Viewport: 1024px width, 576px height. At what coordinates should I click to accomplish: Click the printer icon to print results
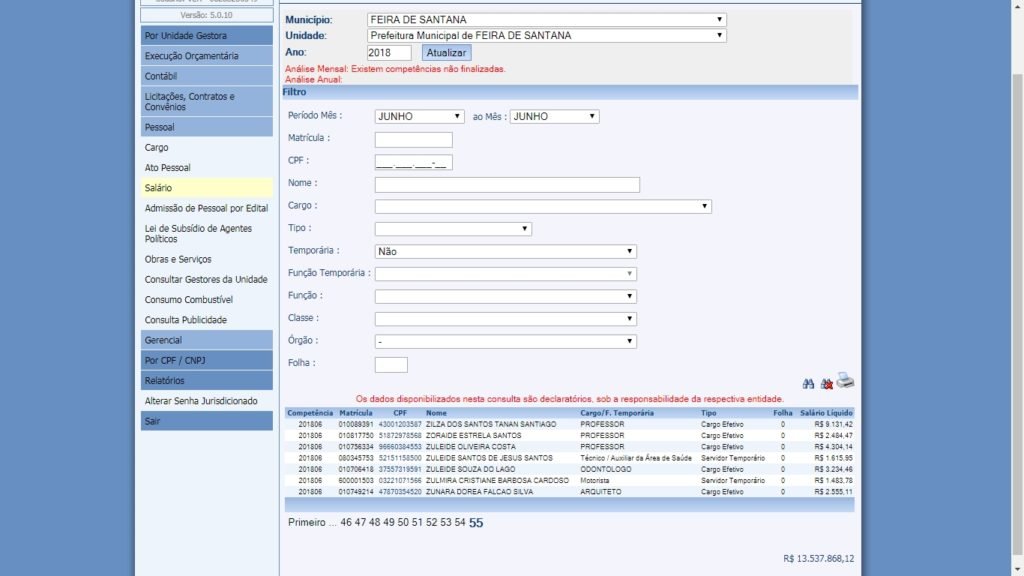[845, 381]
